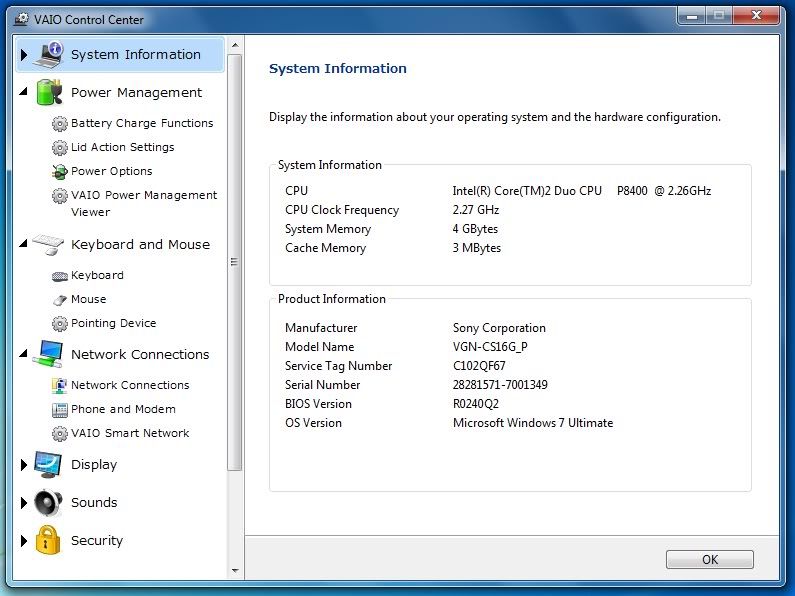
Task: Click the Pointing Device gear icon
Action: click(x=59, y=323)
